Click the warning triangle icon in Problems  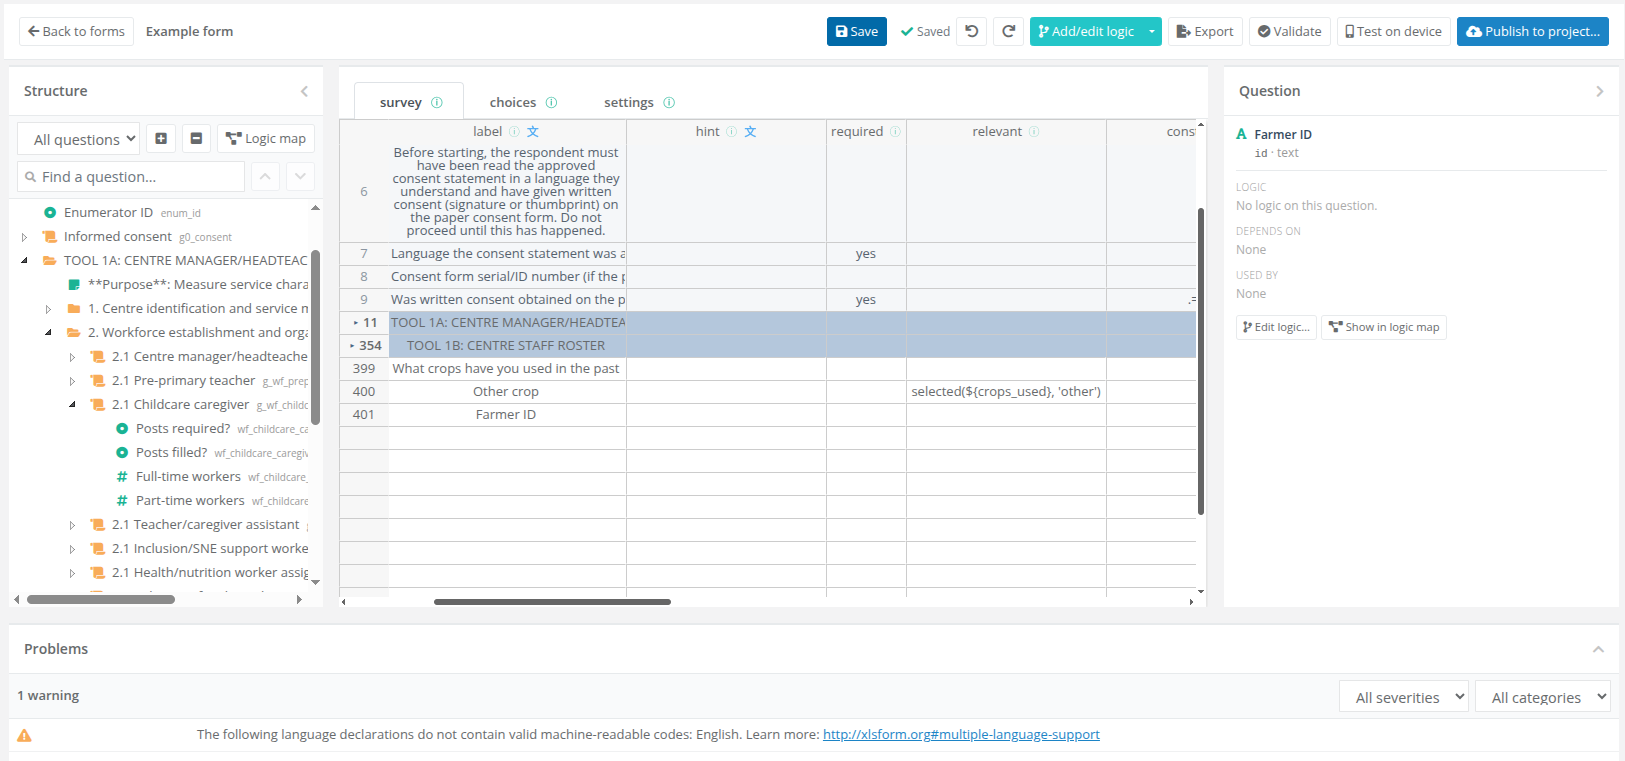tap(25, 735)
